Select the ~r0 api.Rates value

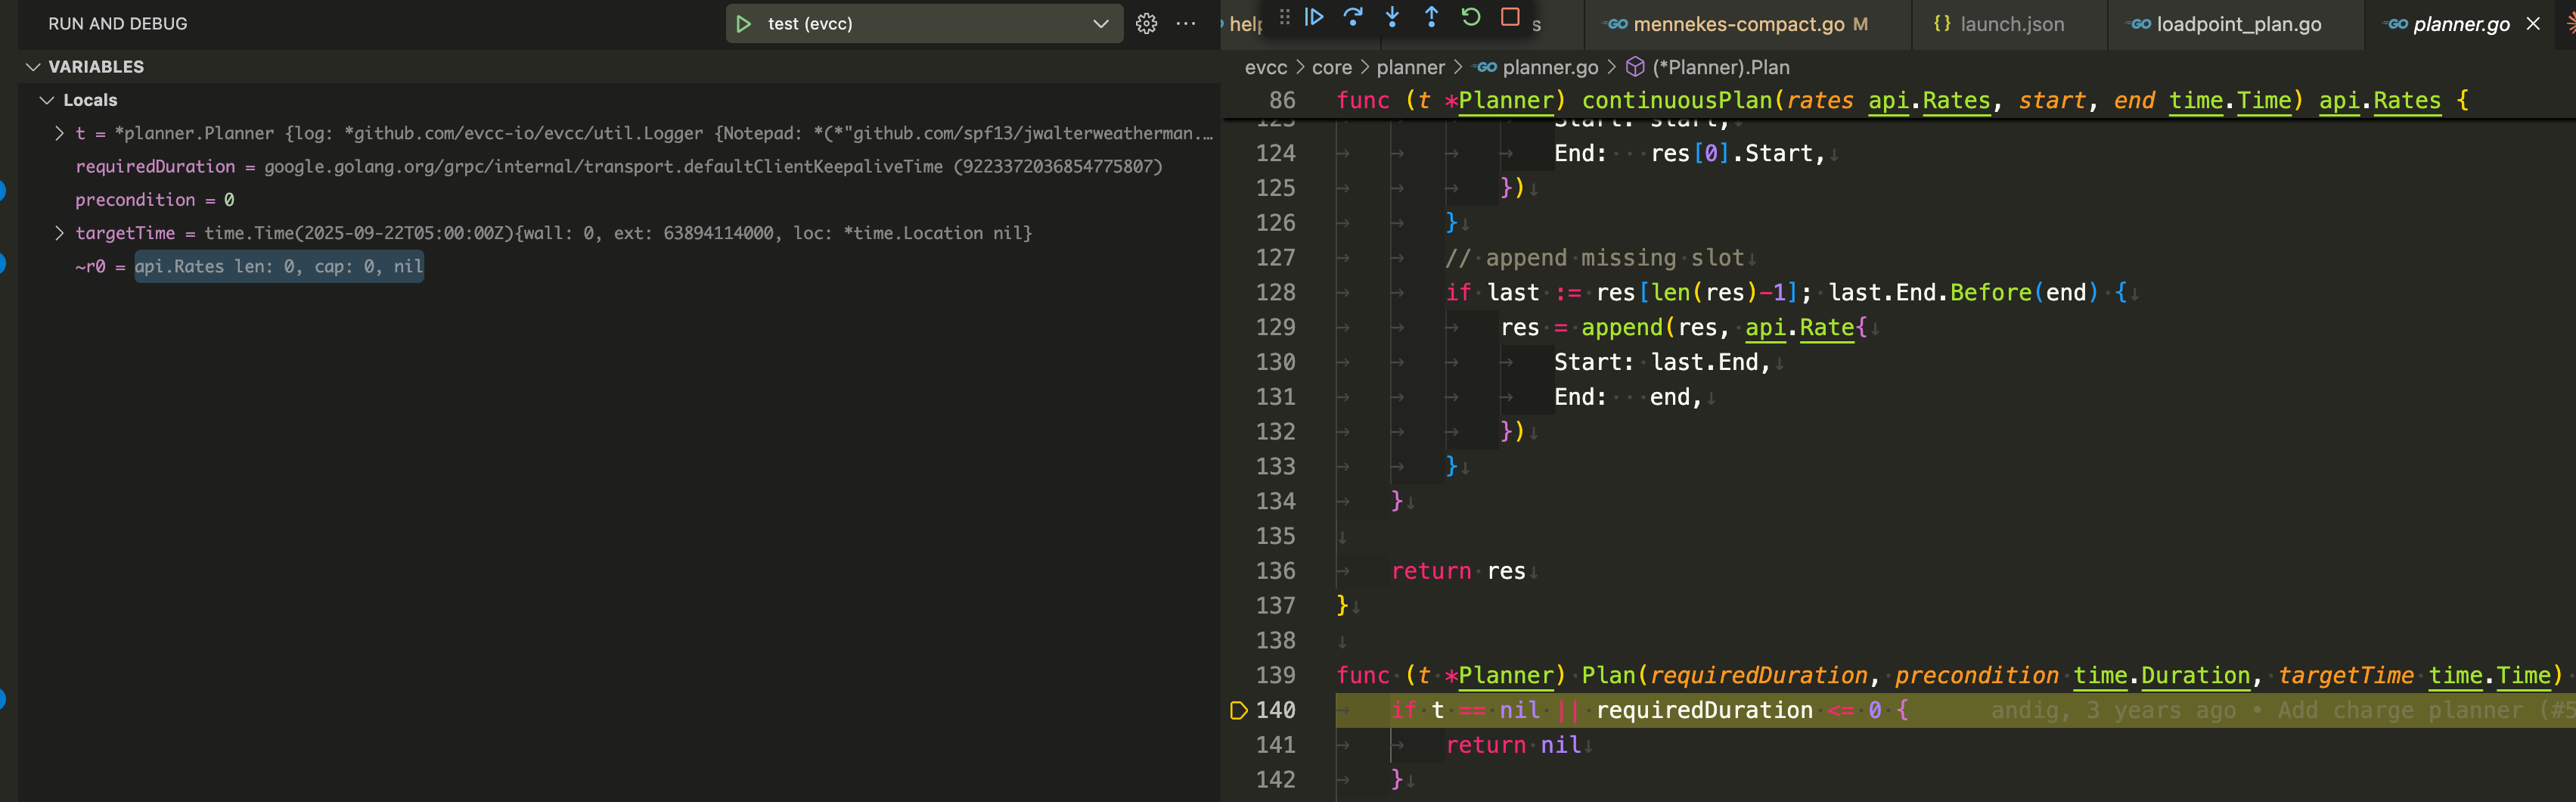click(x=279, y=266)
